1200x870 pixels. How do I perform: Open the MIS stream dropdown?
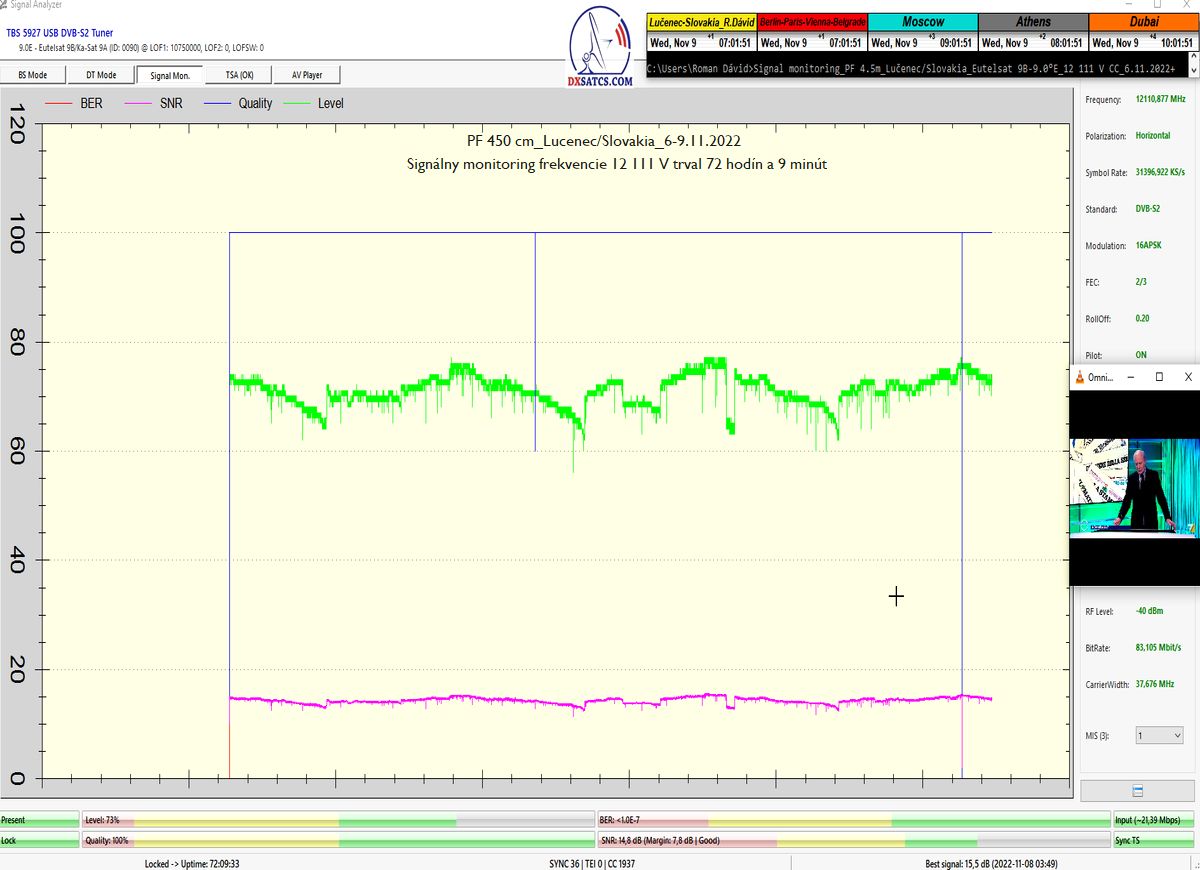1159,735
